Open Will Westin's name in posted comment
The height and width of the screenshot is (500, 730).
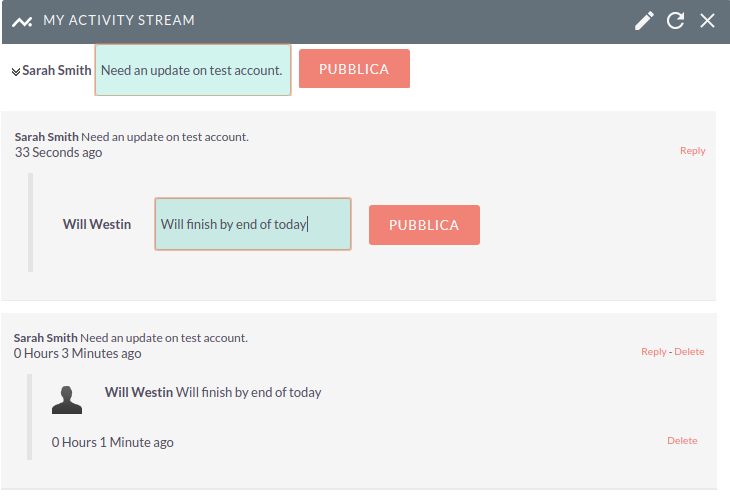[x=139, y=392]
